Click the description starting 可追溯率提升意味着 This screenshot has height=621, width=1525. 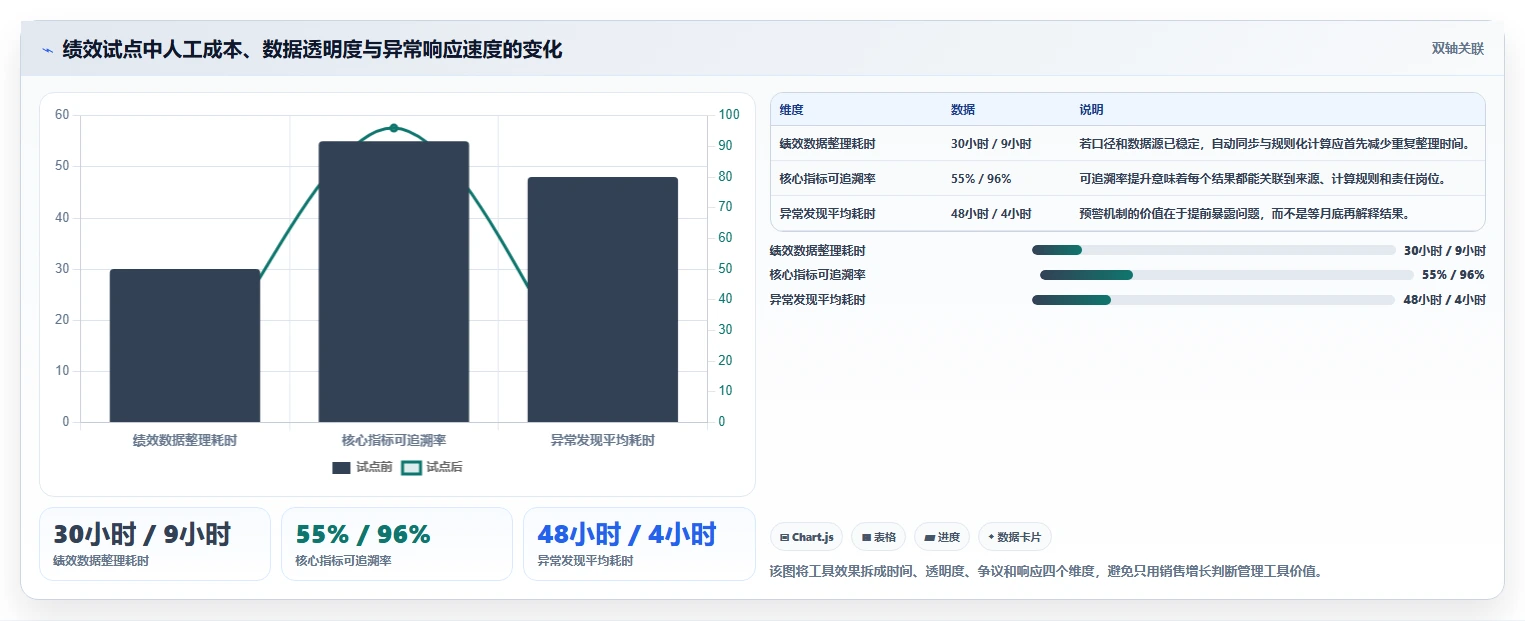[1262, 179]
